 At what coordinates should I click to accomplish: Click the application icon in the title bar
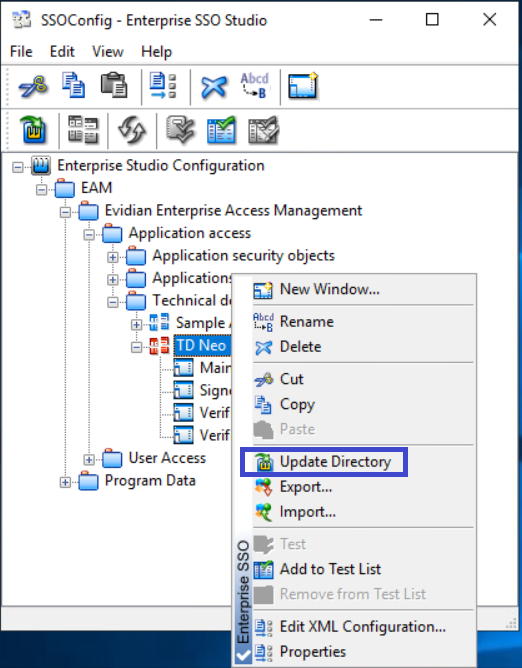pos(21,20)
